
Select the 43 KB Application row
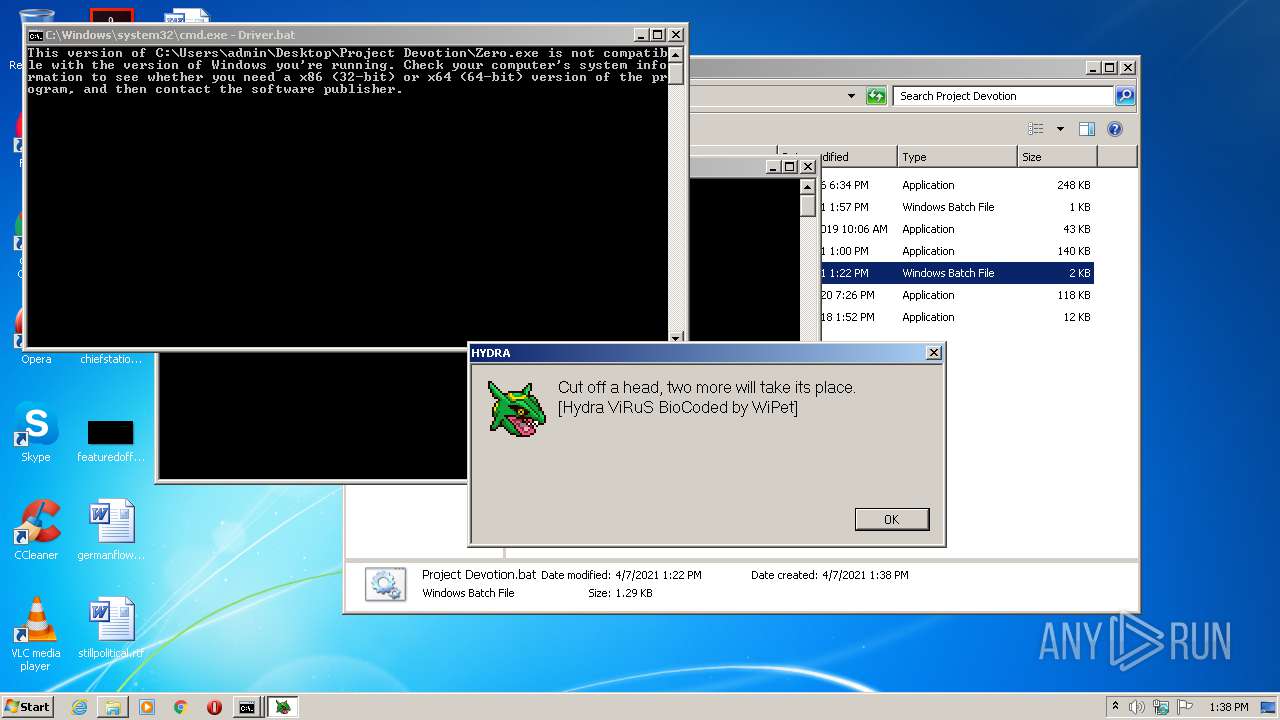[x=957, y=229]
